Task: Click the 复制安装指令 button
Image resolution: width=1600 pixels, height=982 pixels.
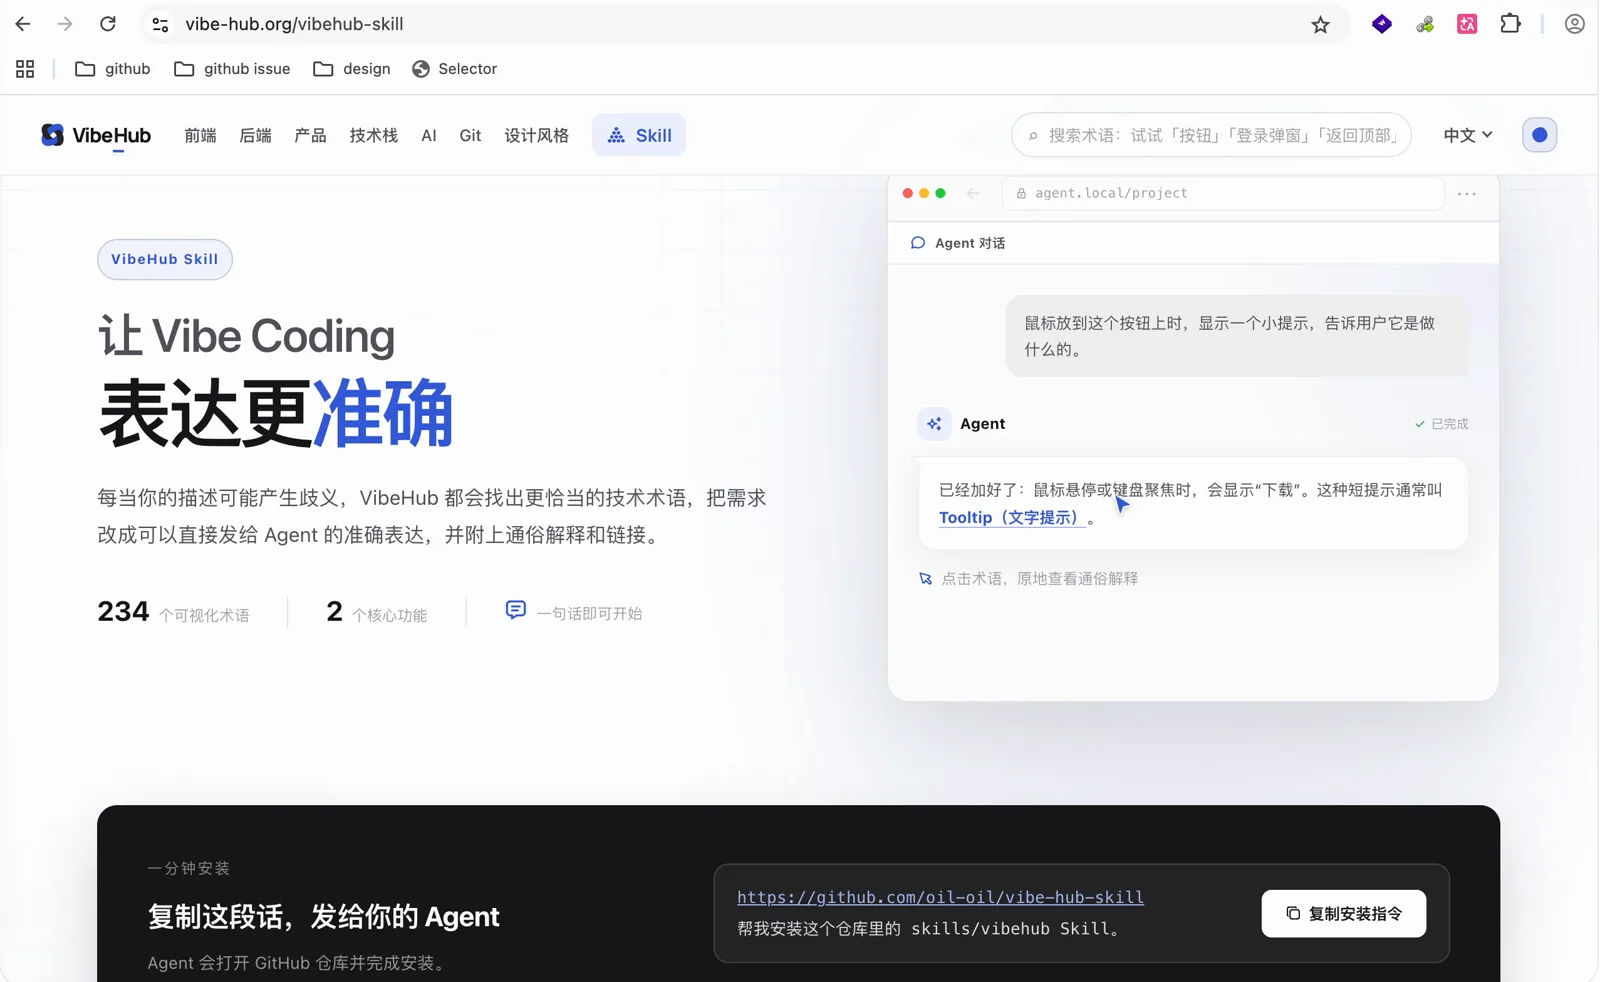Action: pos(1344,914)
